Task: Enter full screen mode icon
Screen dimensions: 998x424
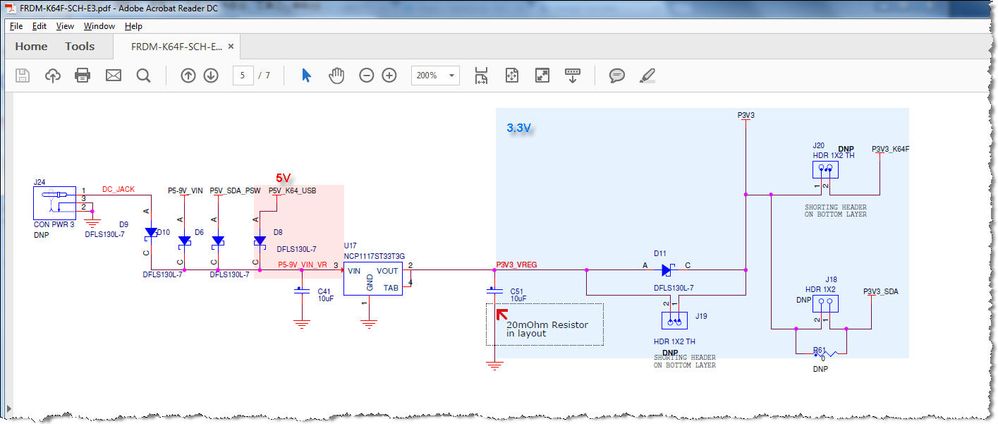Action: (x=542, y=76)
